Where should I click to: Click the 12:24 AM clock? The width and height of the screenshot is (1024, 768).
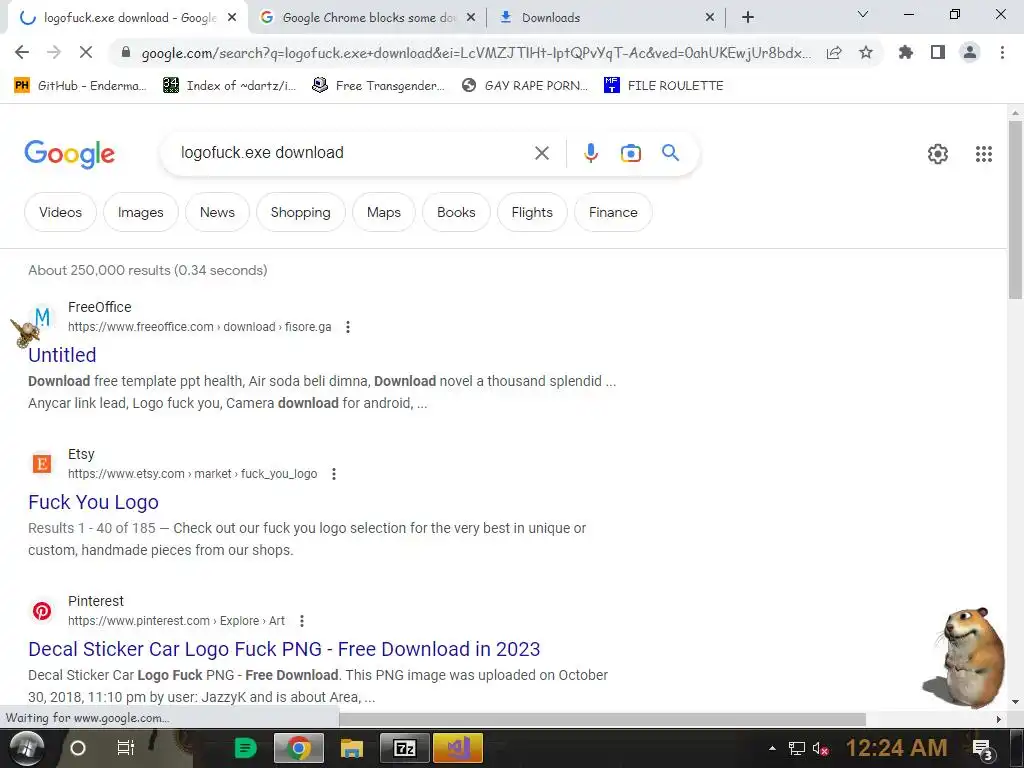click(896, 748)
